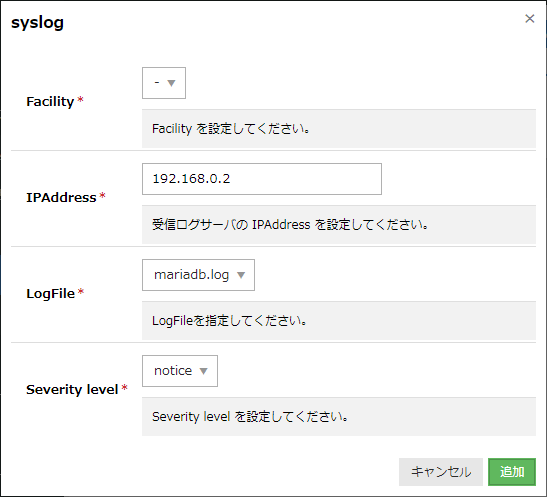Close the syslog dialog with the X
The width and height of the screenshot is (547, 497).
[530, 18]
